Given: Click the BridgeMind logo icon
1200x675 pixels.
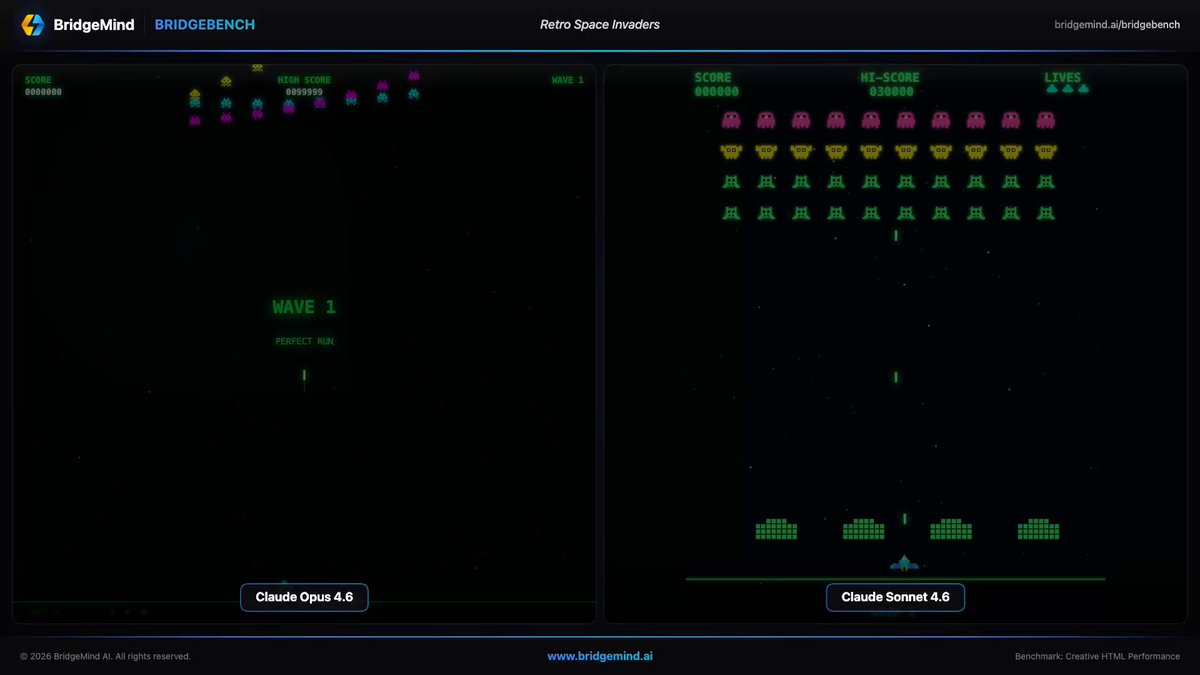Looking at the screenshot, I should click(33, 24).
